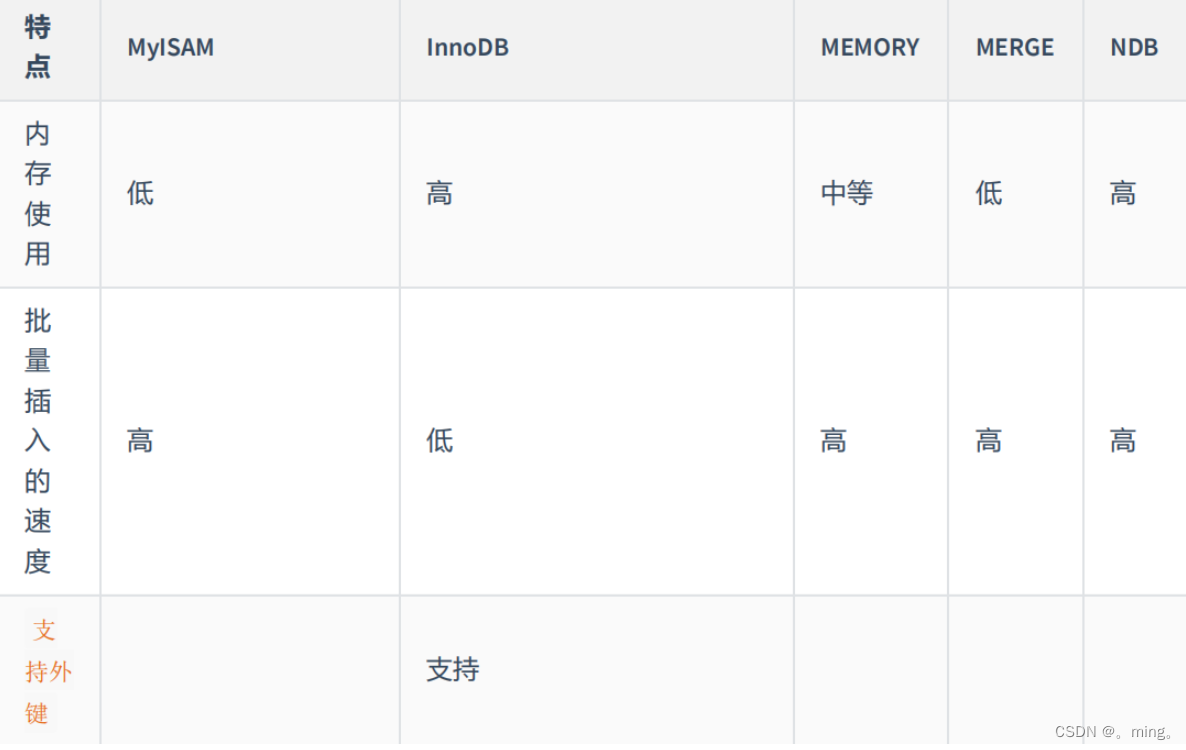Click the MEMORY column header
The width and height of the screenshot is (1186, 750).
tap(869, 48)
